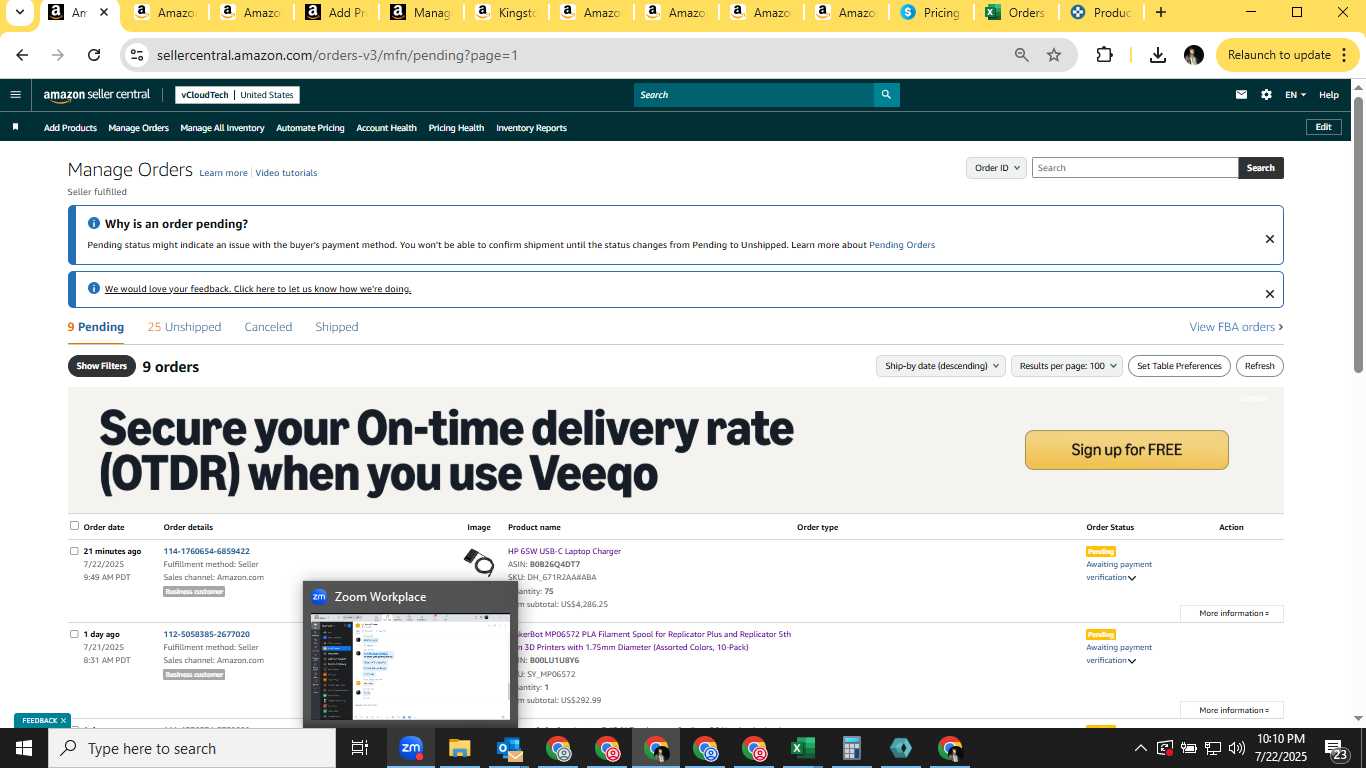This screenshot has height=768, width=1366.
Task: Open the Chrome extensions puzzle icon
Action: tap(1104, 55)
